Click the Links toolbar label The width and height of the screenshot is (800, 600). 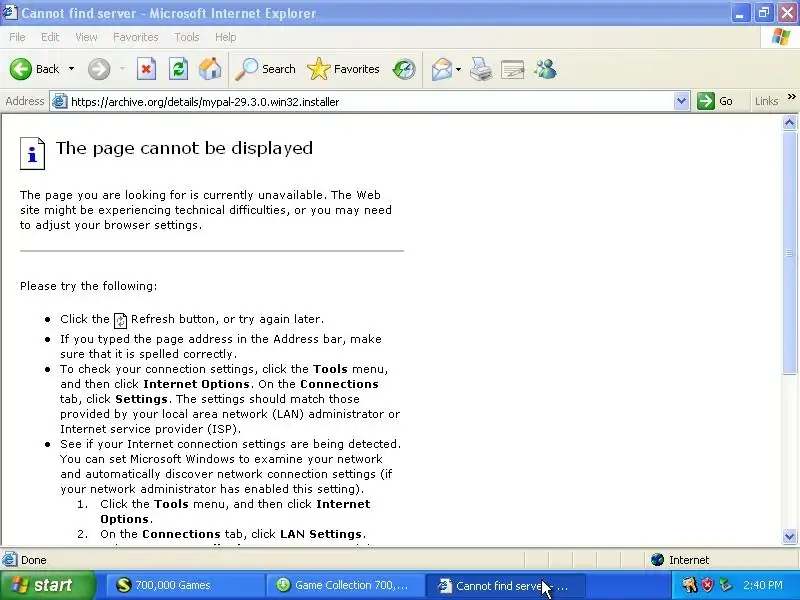coord(766,101)
